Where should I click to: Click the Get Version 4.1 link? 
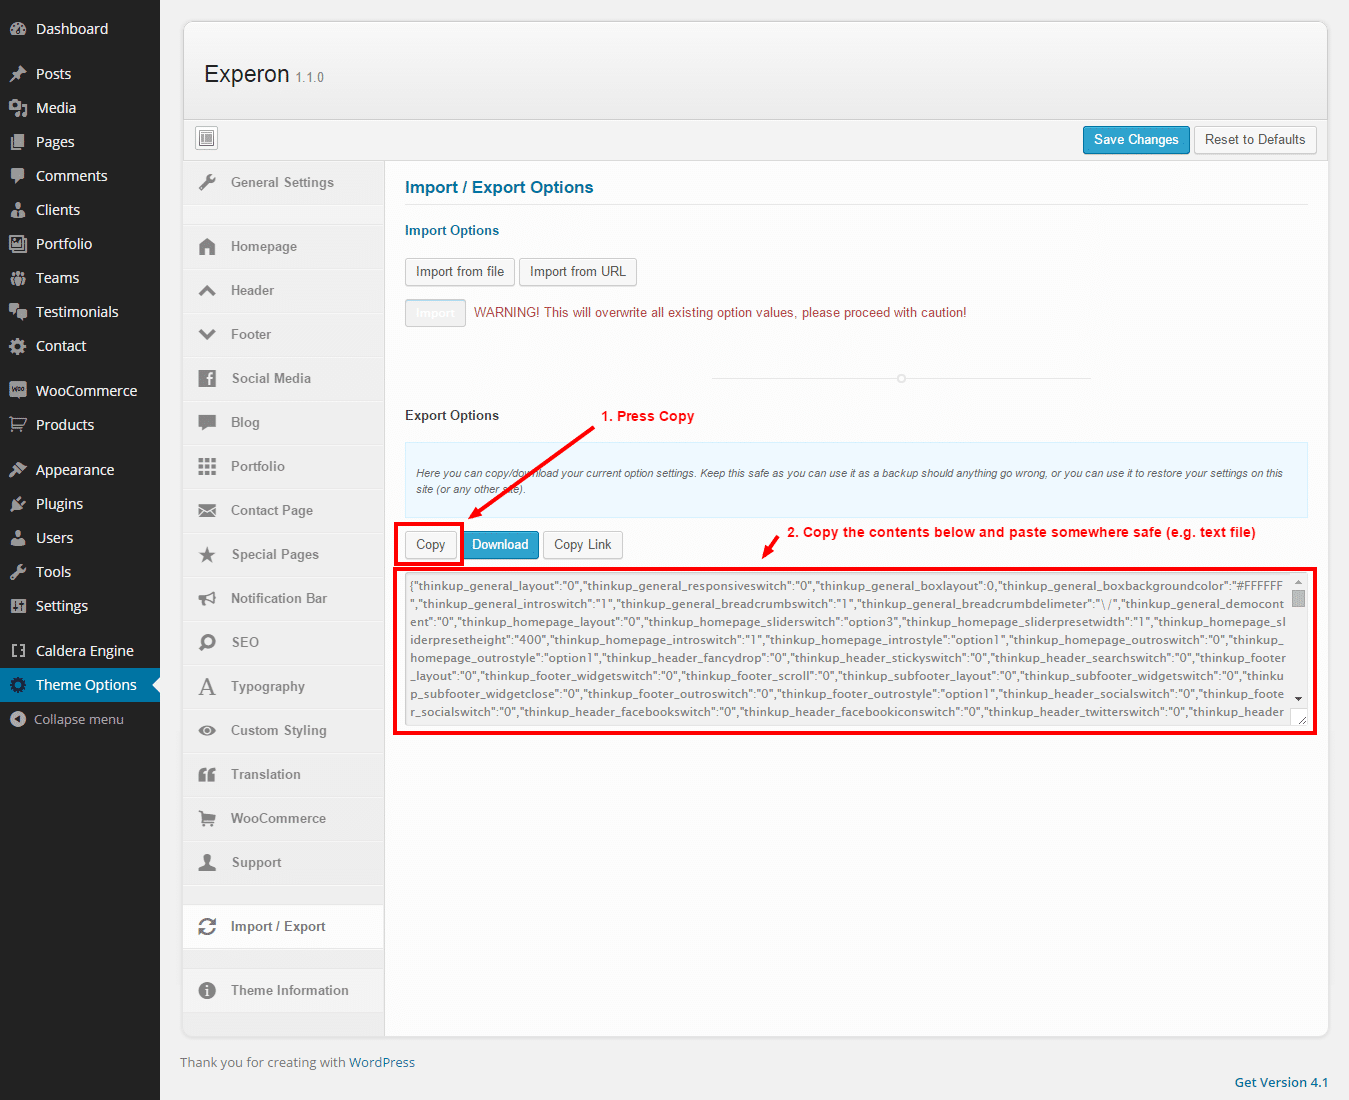tap(1281, 1082)
